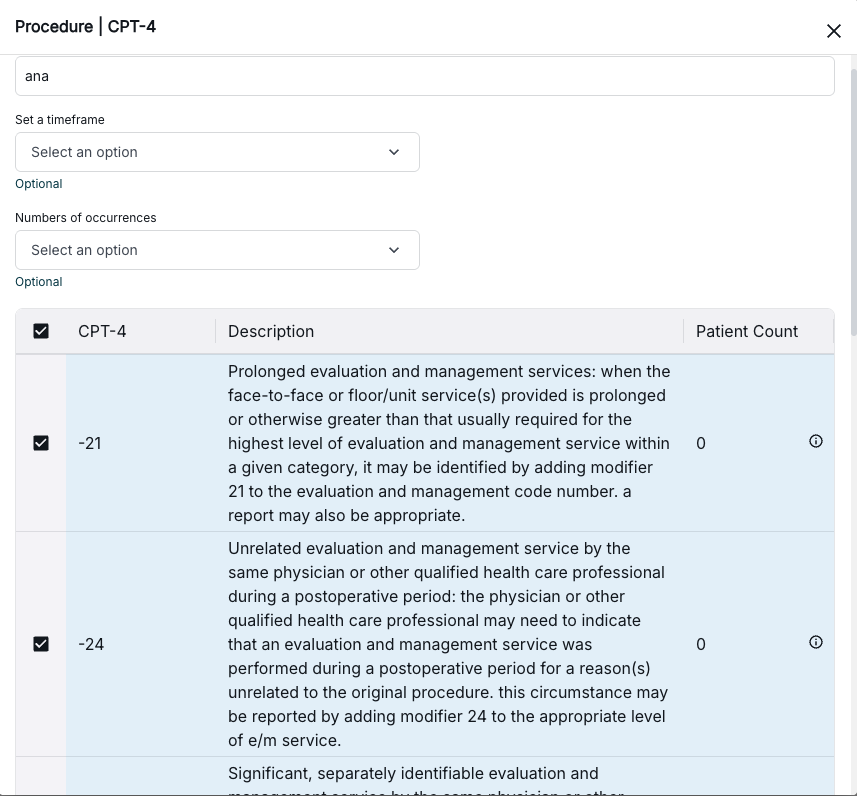Click patient count 0 in the -21 row
This screenshot has width=857, height=796.
click(701, 443)
